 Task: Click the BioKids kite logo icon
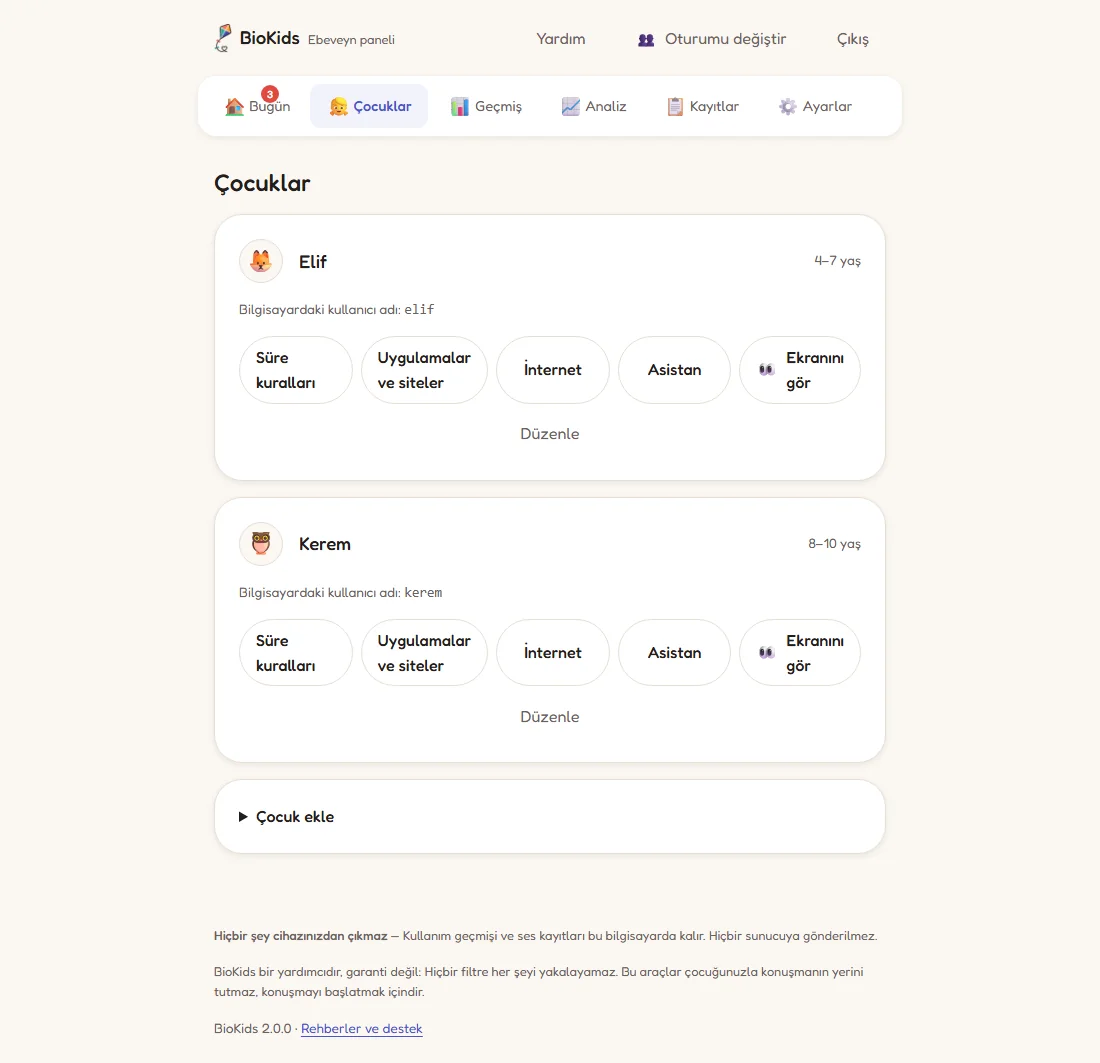tap(223, 39)
